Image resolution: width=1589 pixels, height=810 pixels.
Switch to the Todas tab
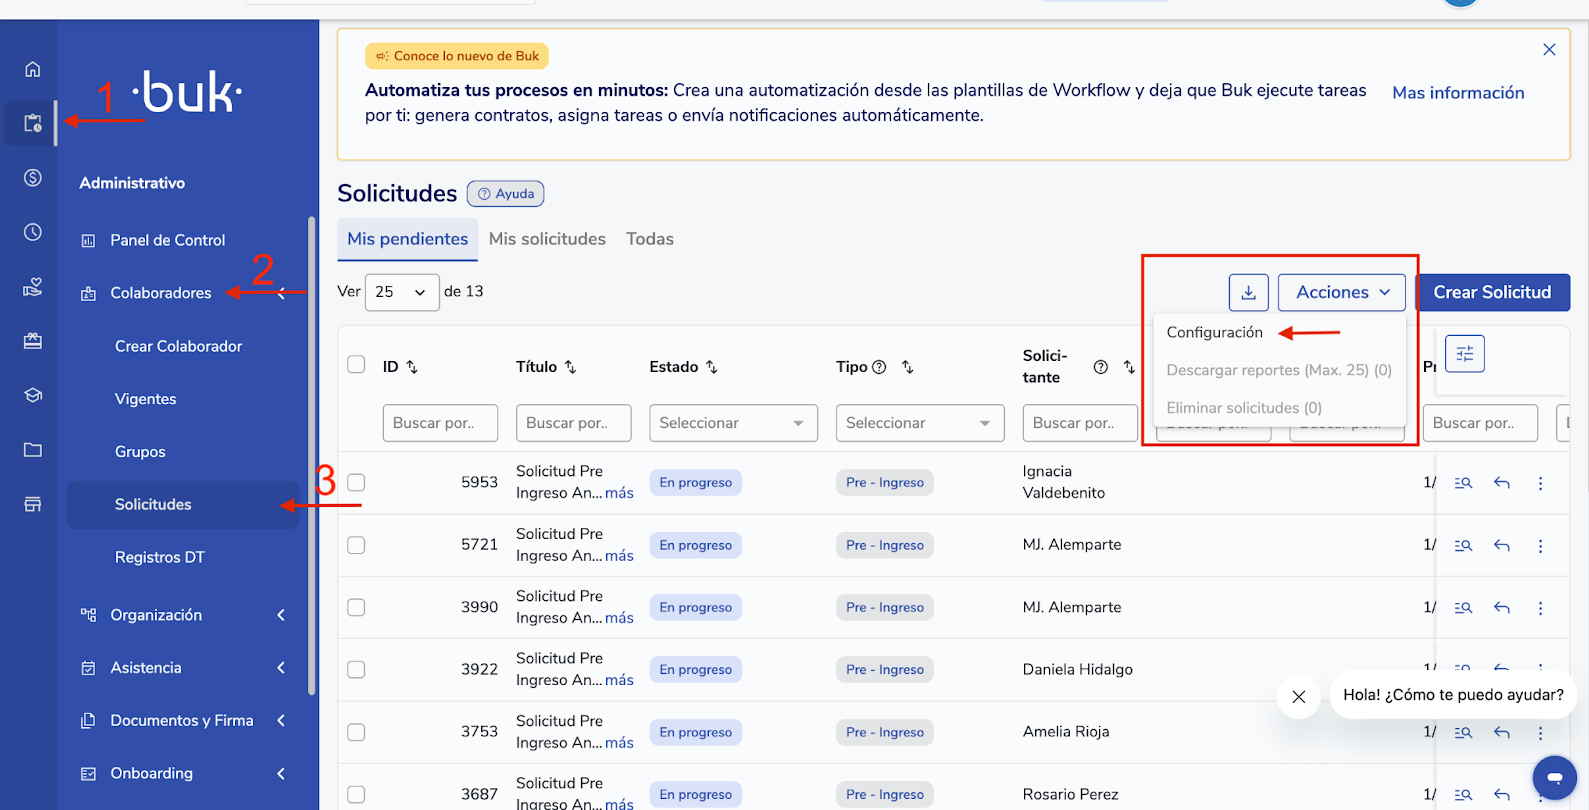tap(650, 239)
